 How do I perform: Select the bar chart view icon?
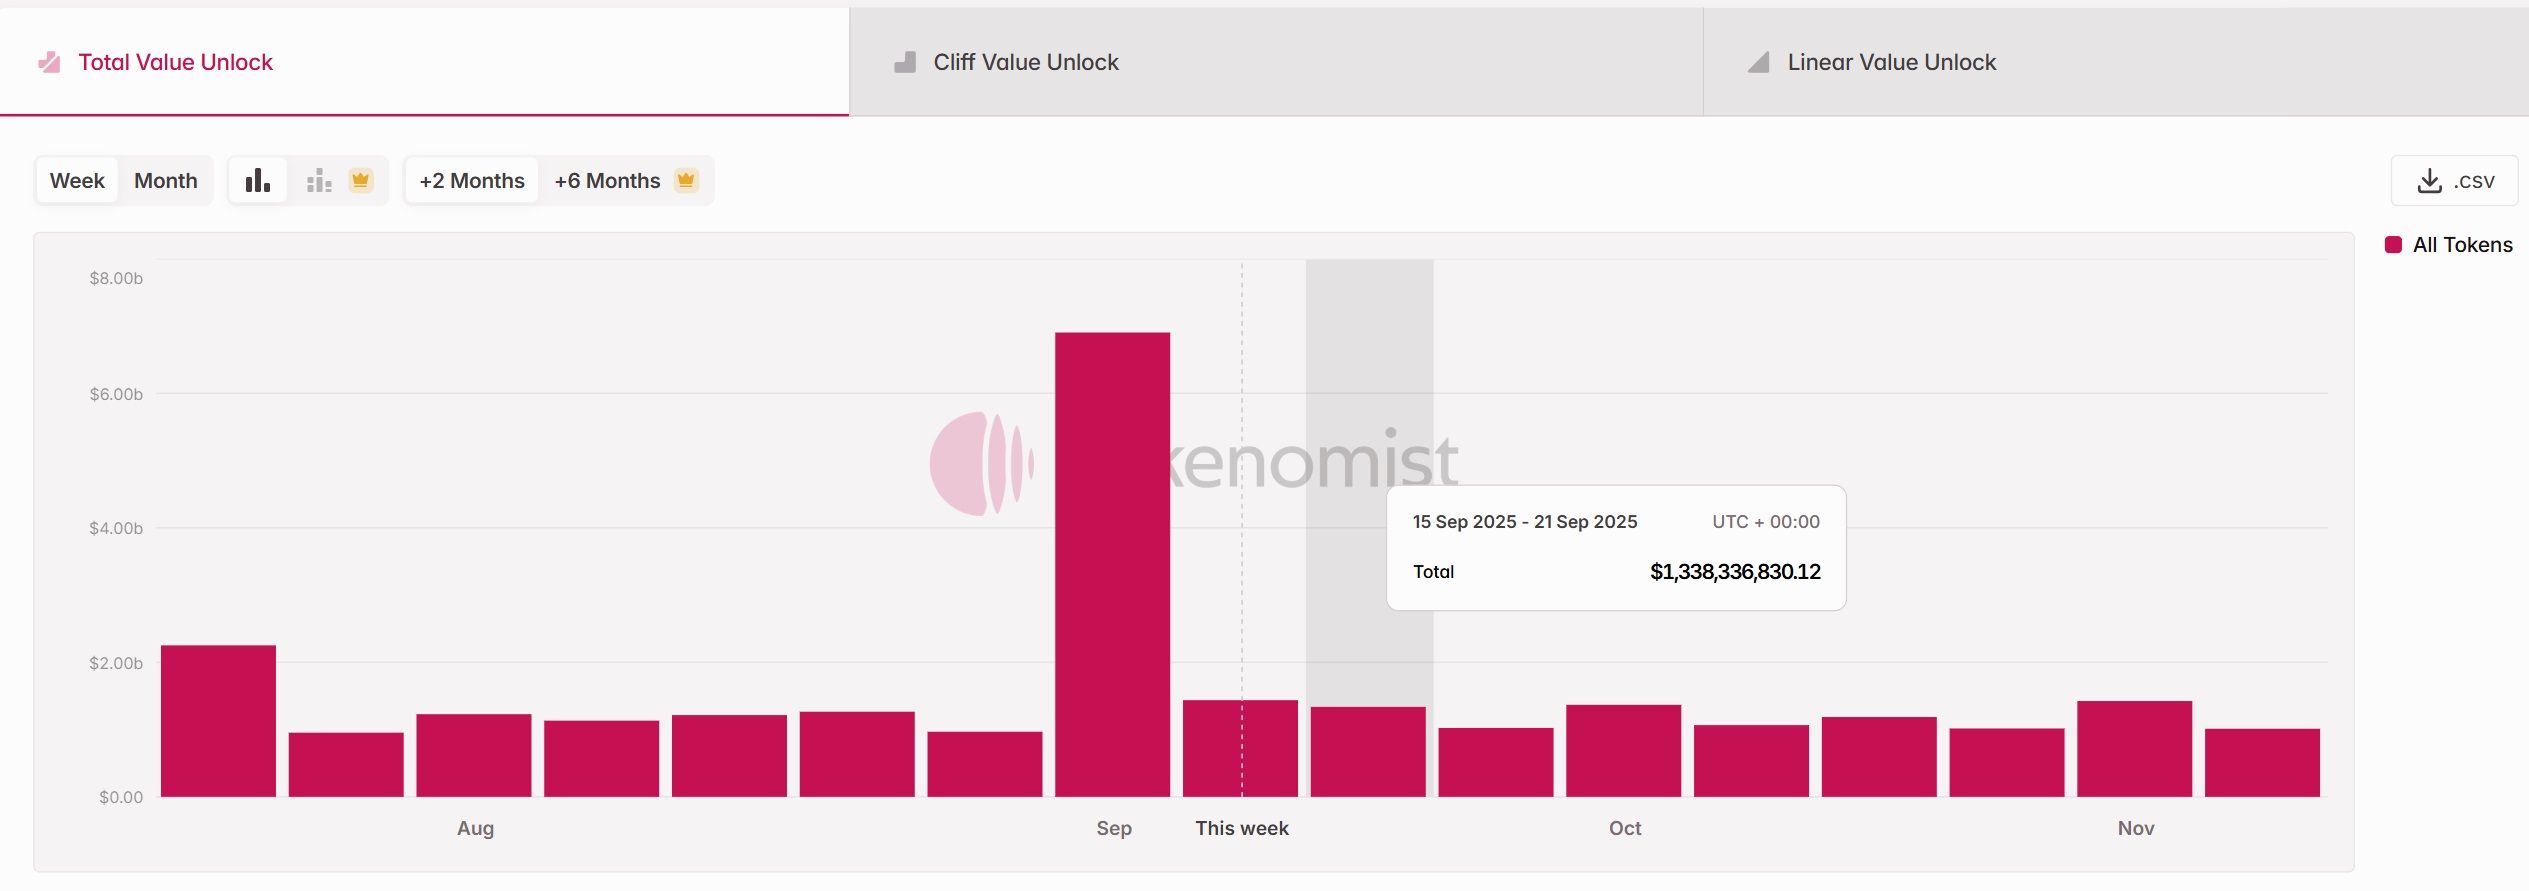[258, 181]
